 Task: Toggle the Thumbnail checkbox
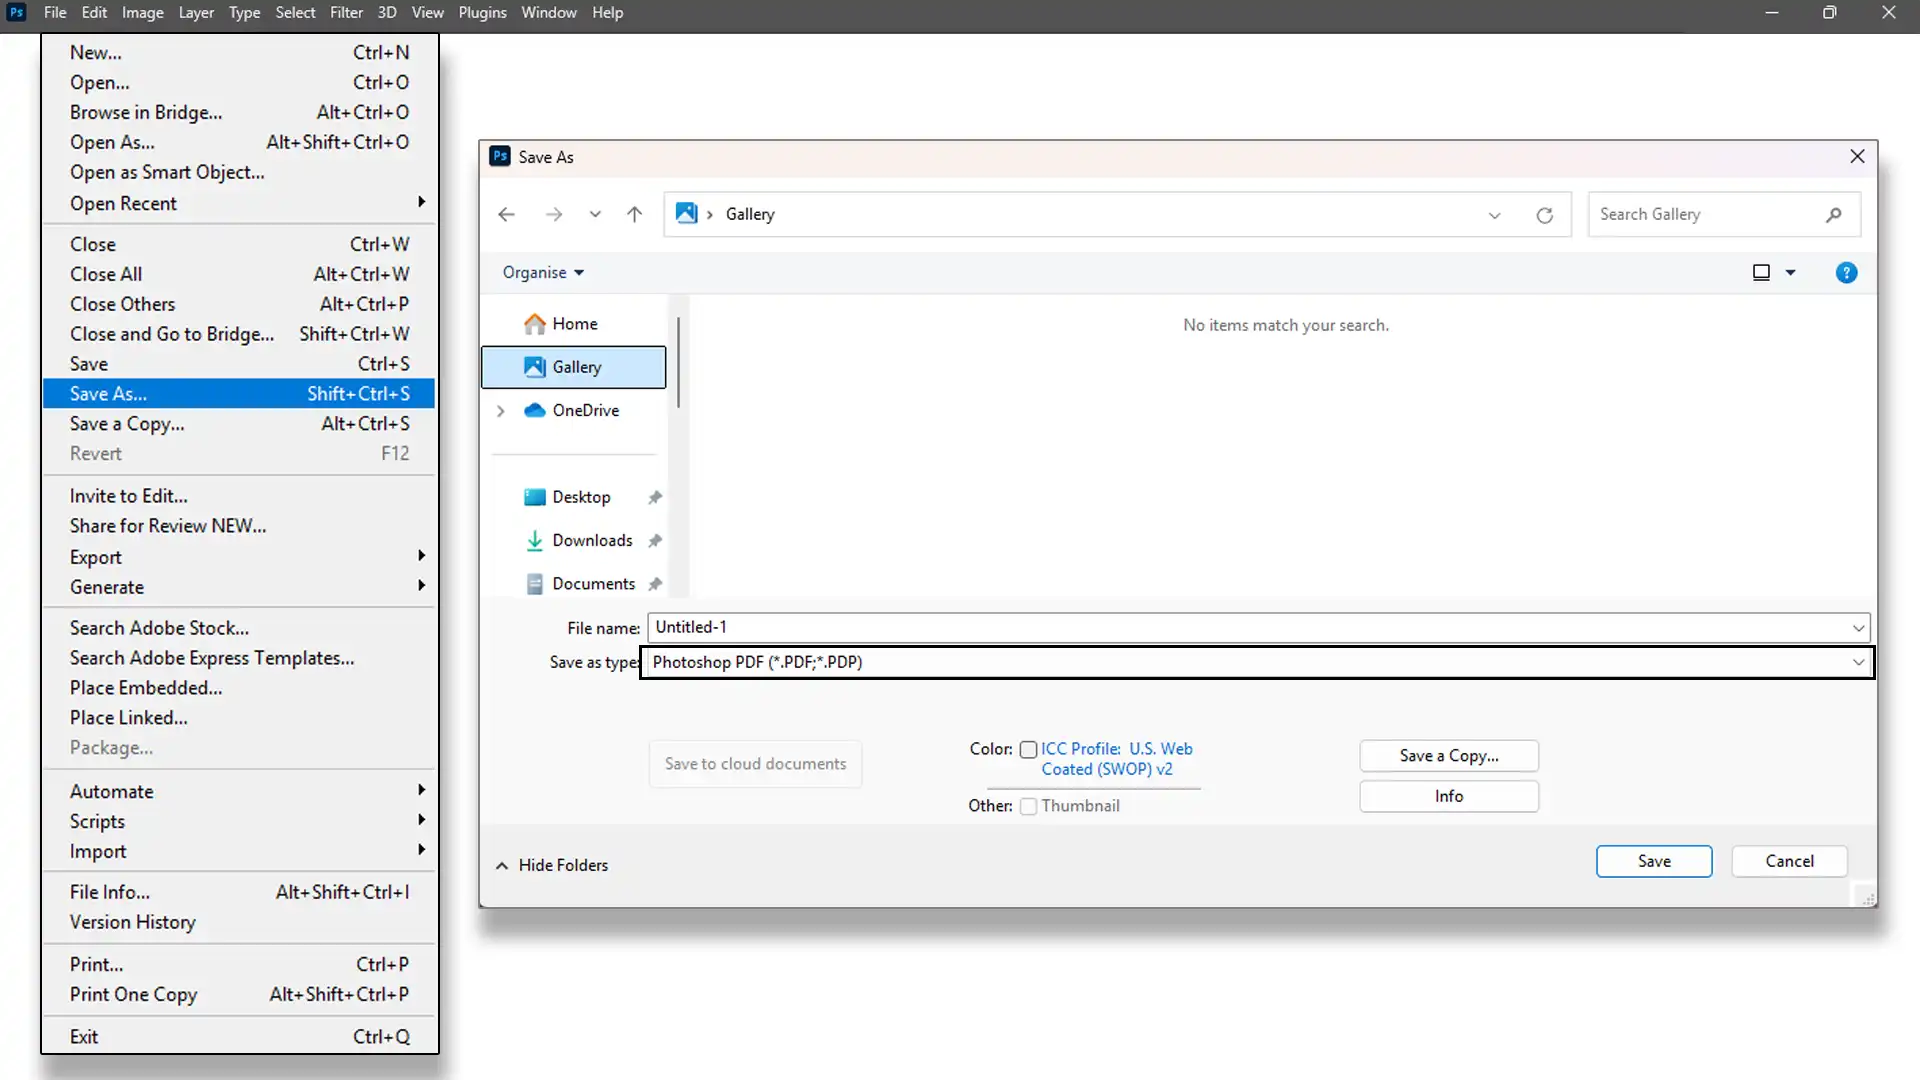tap(1028, 807)
